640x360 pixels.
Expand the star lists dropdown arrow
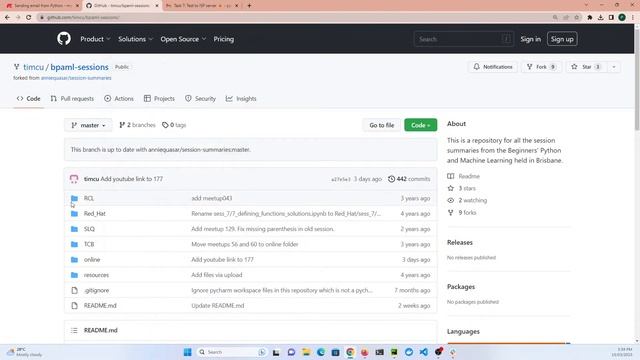click(x=613, y=67)
